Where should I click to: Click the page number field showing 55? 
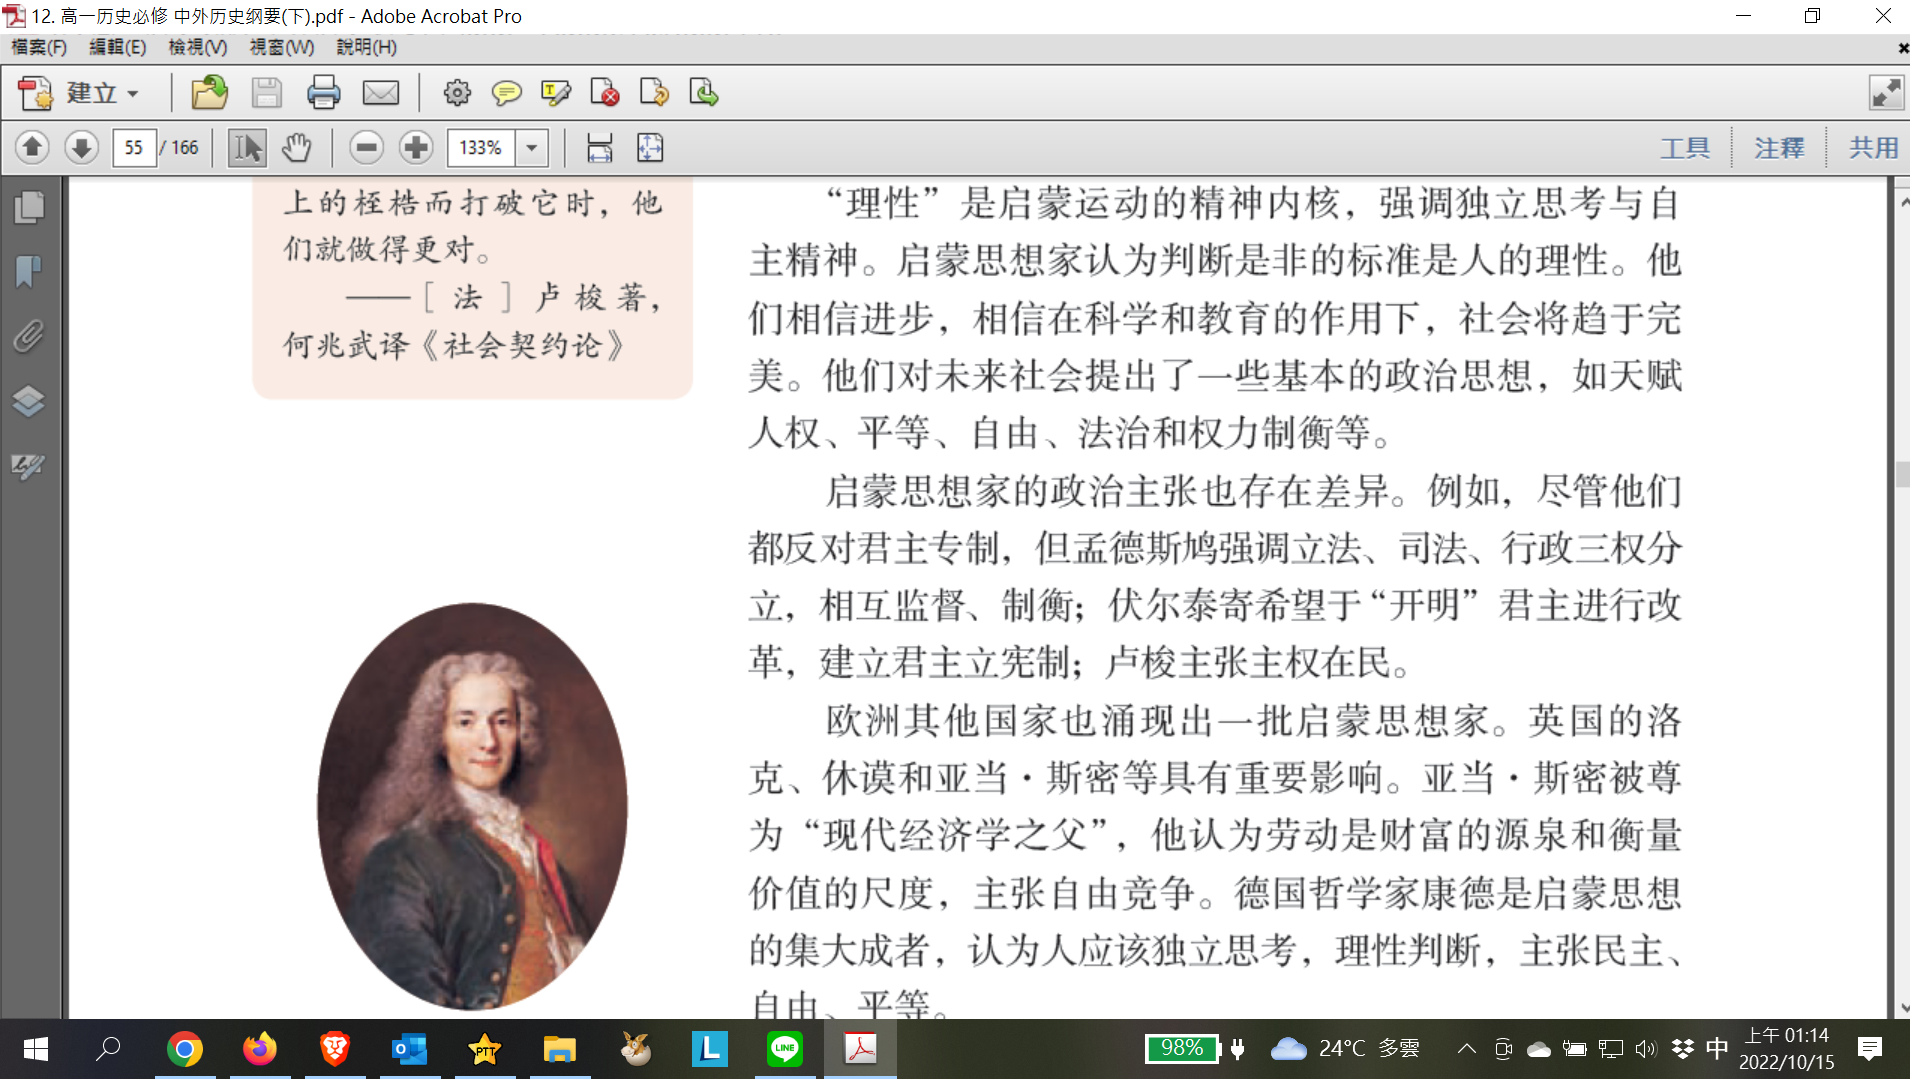[x=134, y=148]
